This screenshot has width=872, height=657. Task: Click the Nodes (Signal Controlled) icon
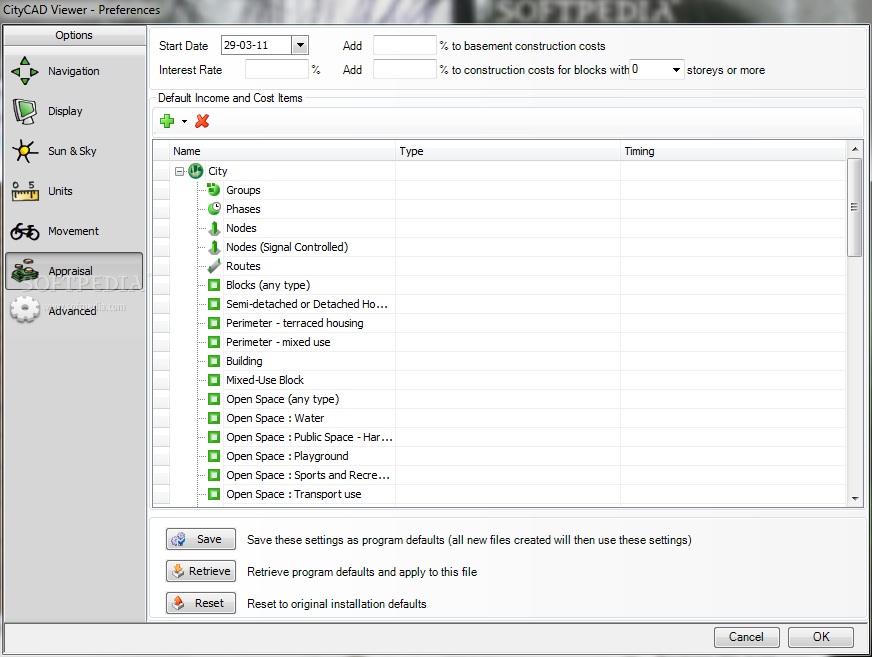[214, 246]
